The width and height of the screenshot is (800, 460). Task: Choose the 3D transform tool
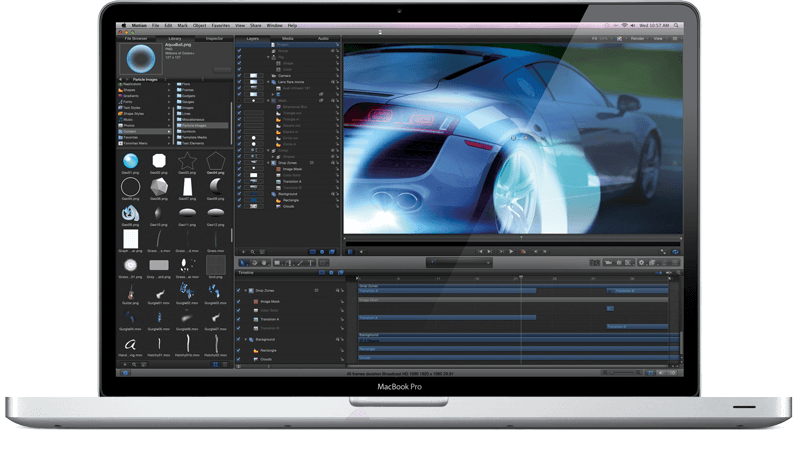(x=254, y=263)
